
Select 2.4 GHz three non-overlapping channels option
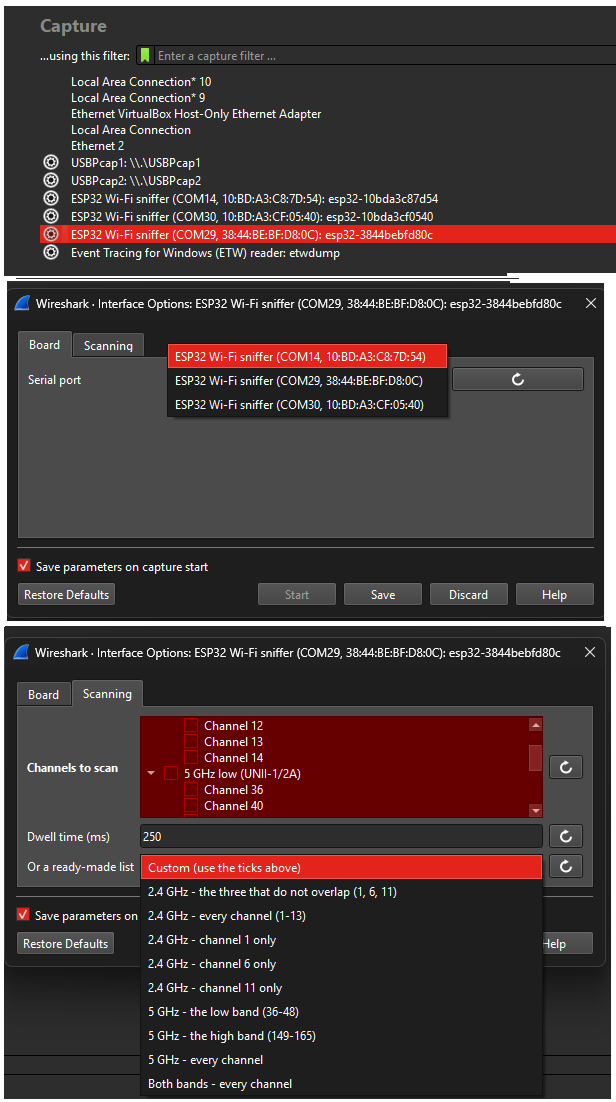342,891
